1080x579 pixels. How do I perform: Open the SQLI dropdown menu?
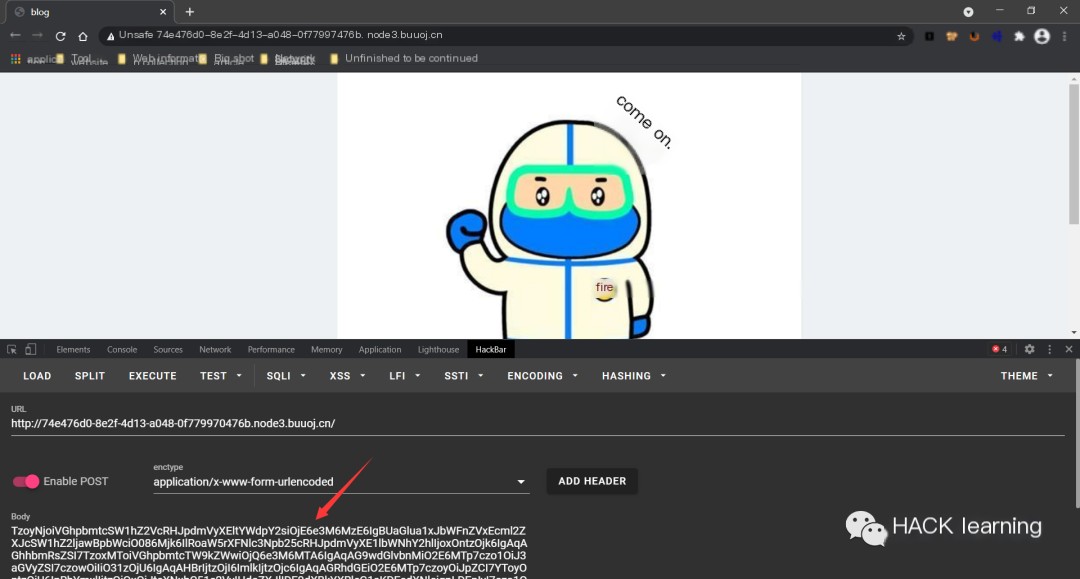pos(286,376)
